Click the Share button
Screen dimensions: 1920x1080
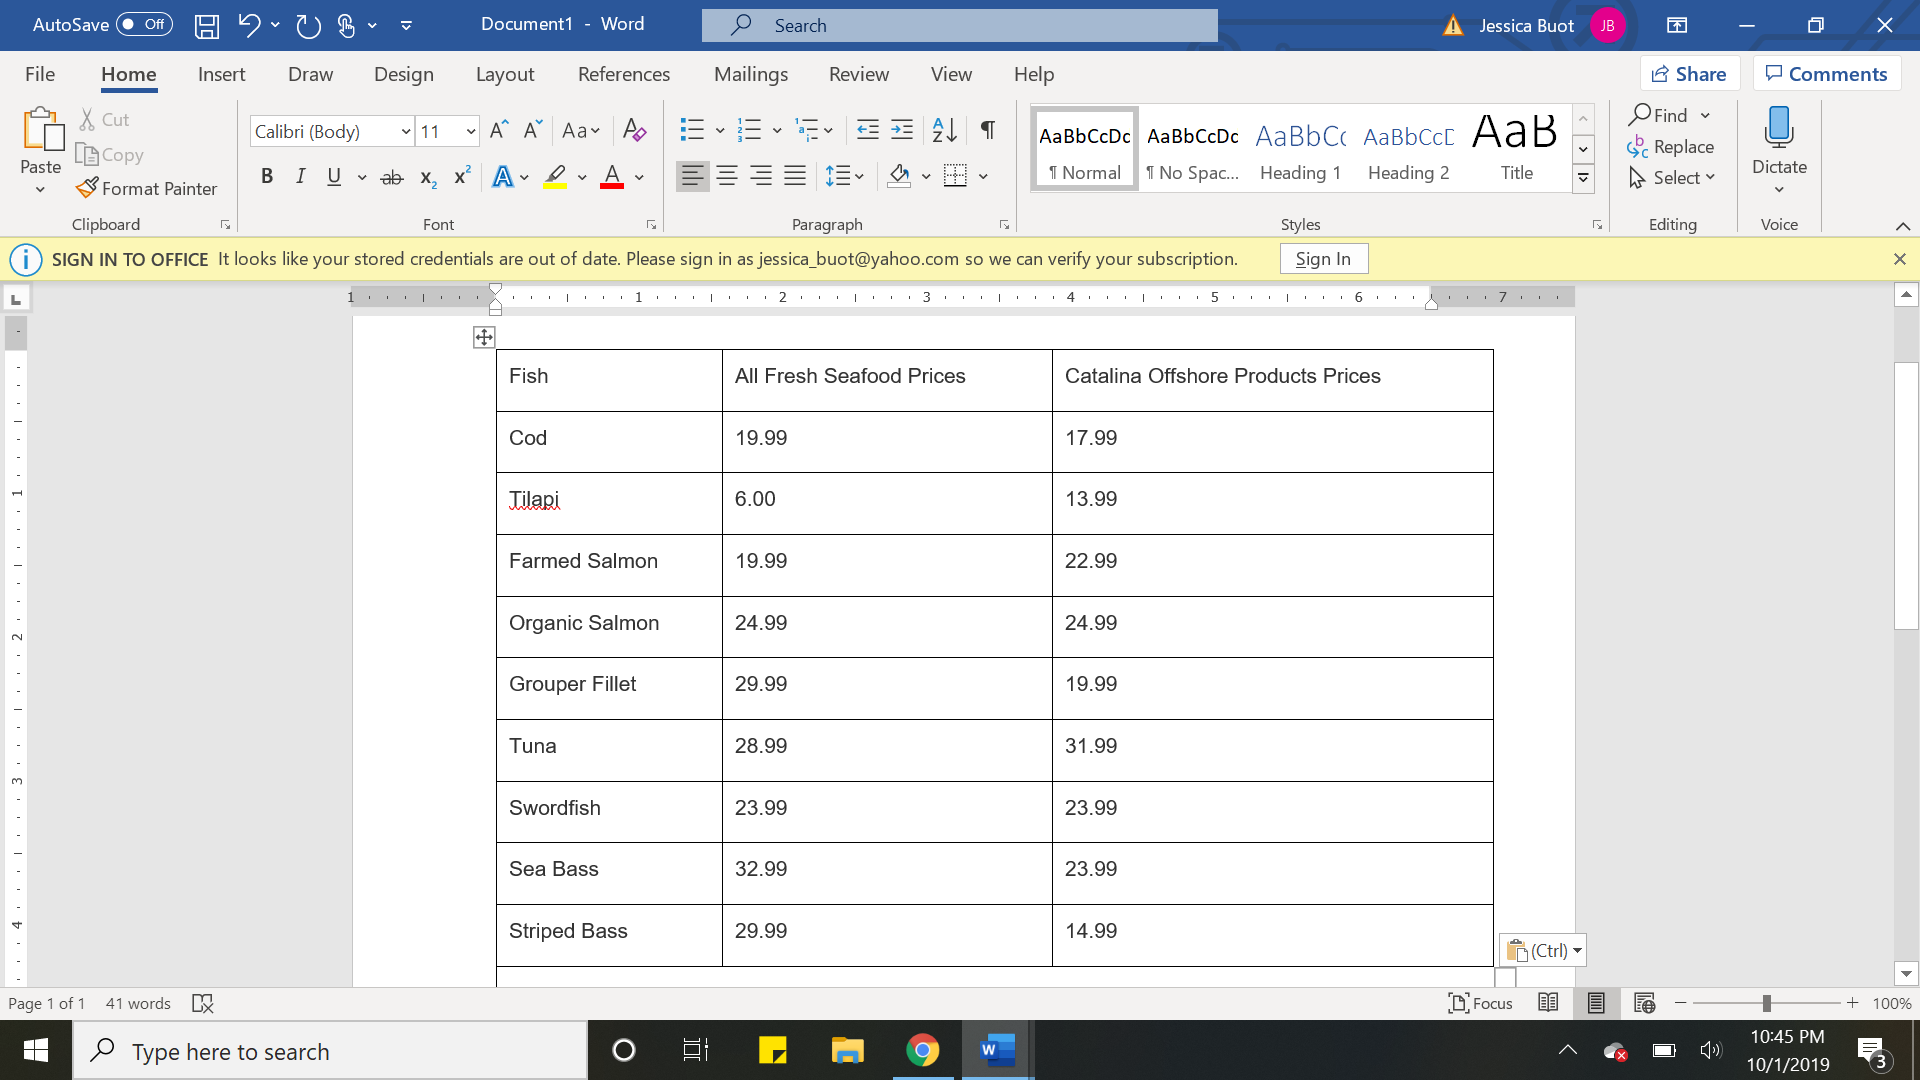pyautogui.click(x=1689, y=74)
